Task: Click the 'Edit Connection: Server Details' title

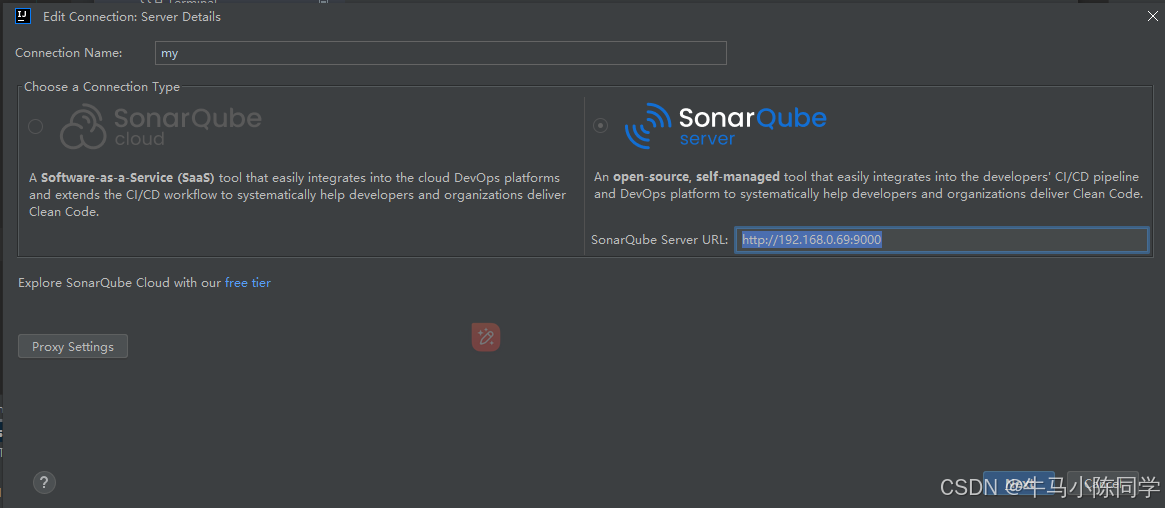Action: coord(132,16)
